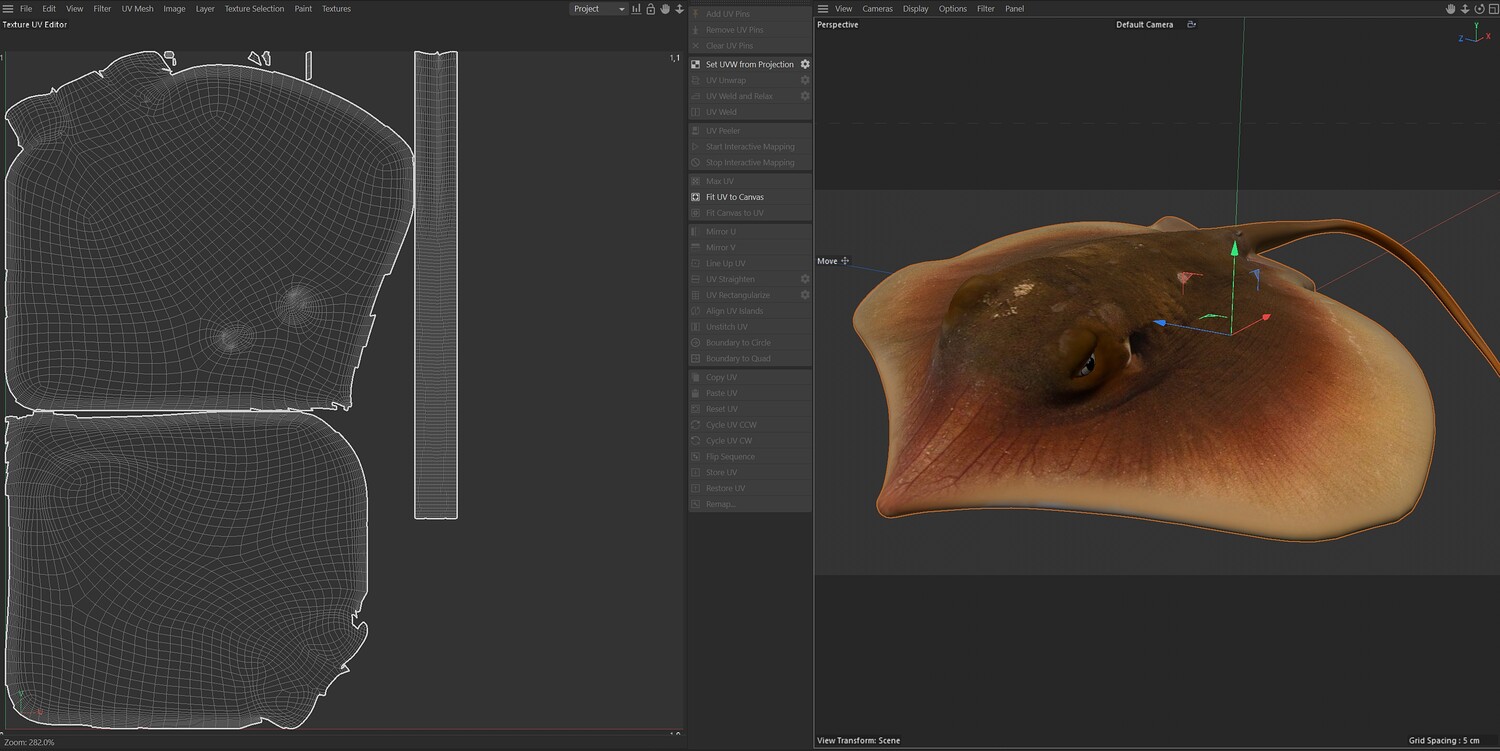Click the Set UVW from Projection command
This screenshot has height=751, width=1500.
point(749,64)
